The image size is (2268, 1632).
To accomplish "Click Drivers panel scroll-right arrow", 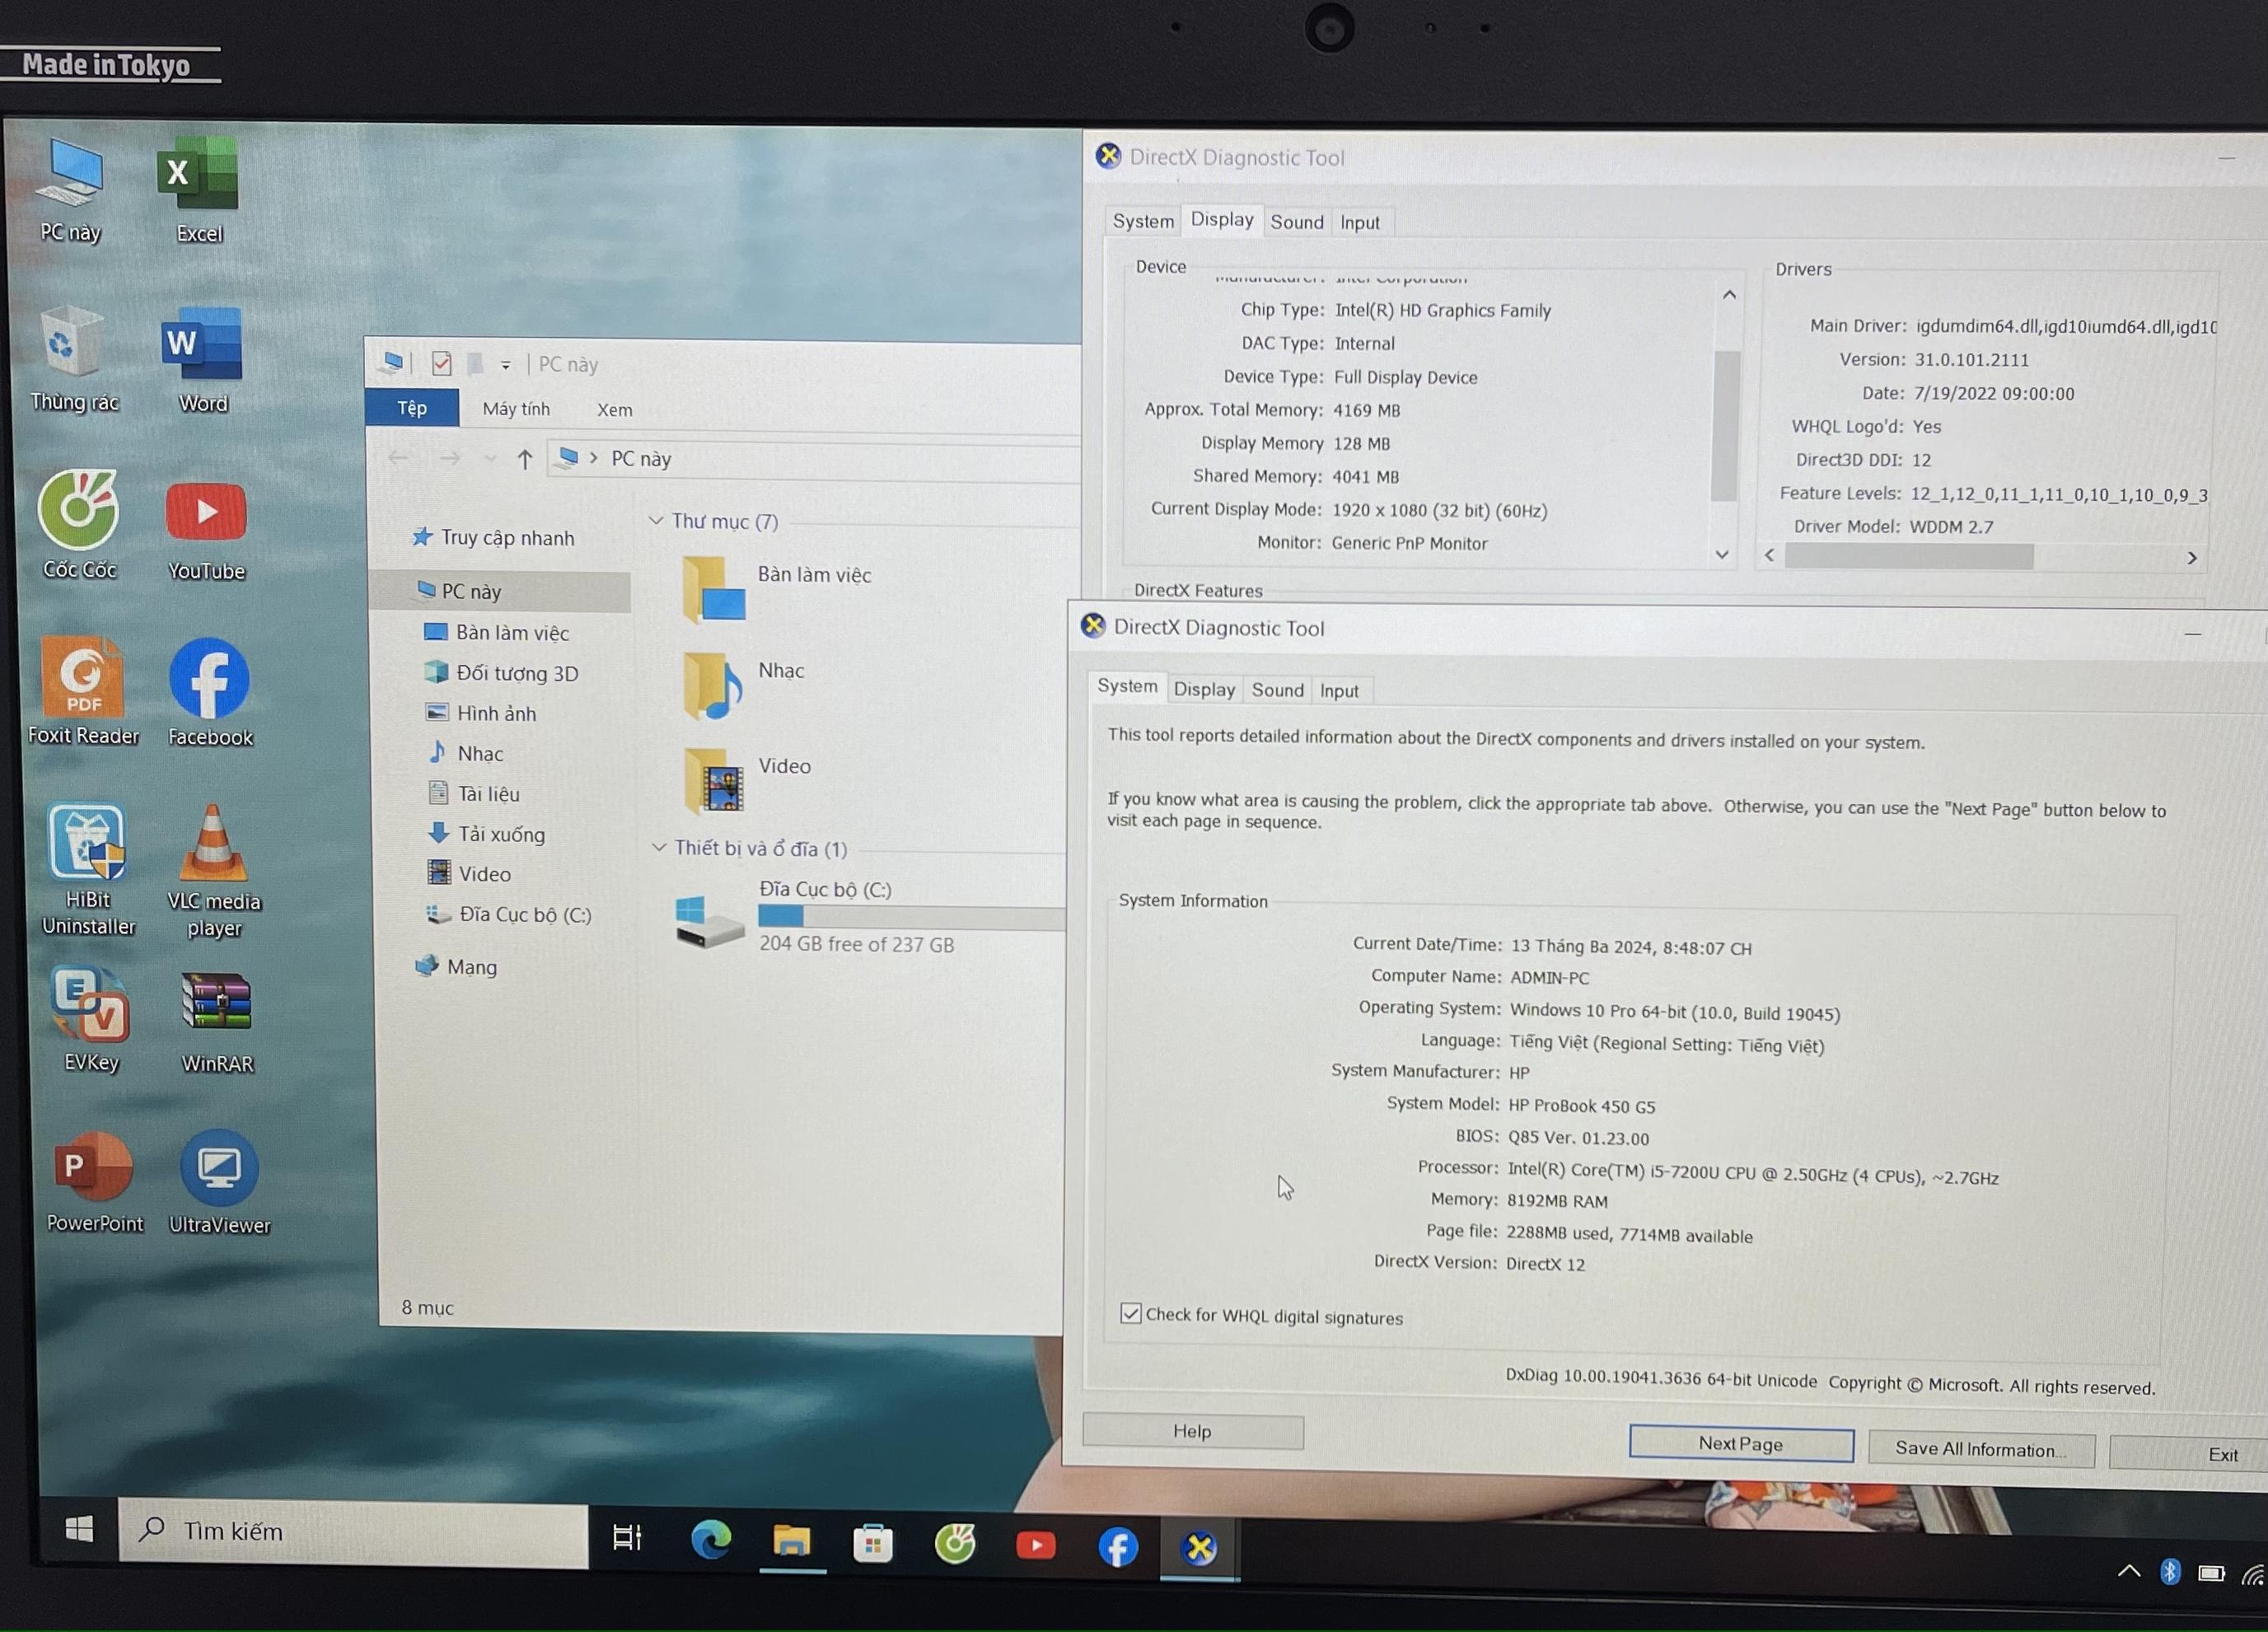I will [x=2192, y=558].
